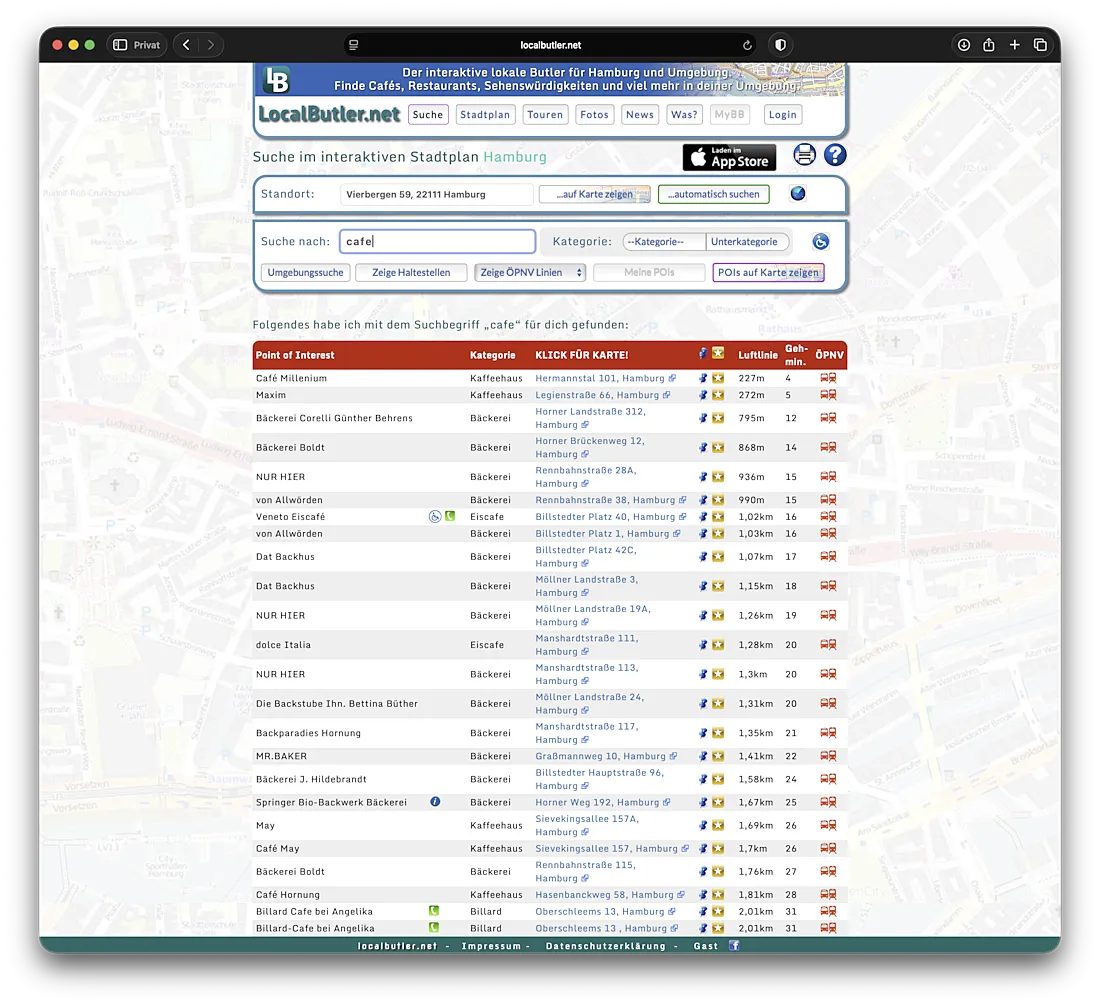Toggle the wheelchair accessibility filter

(820, 242)
